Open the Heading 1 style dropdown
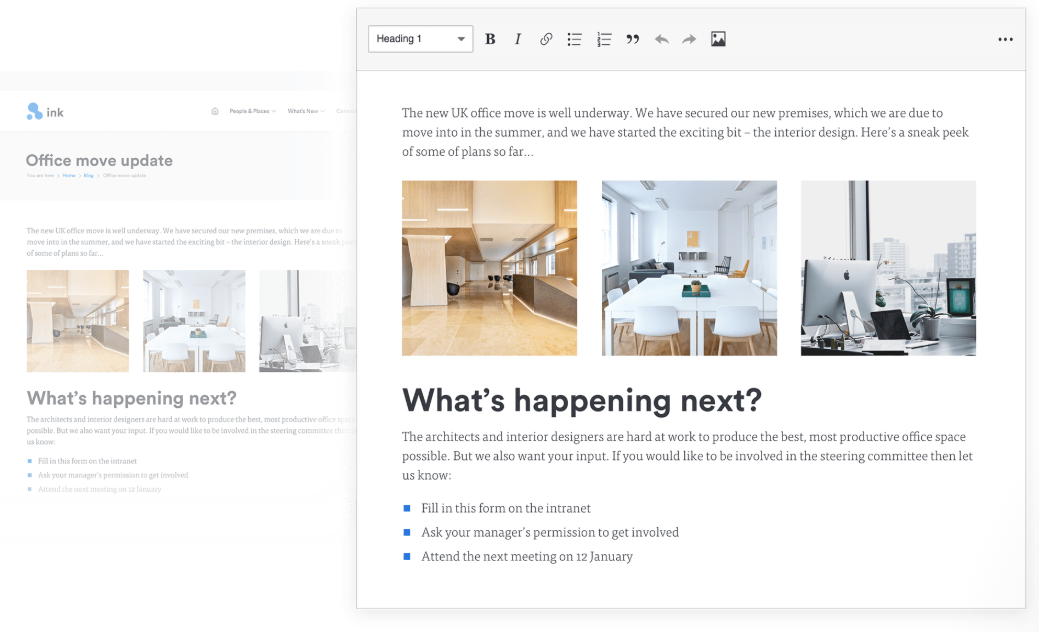 [420, 38]
